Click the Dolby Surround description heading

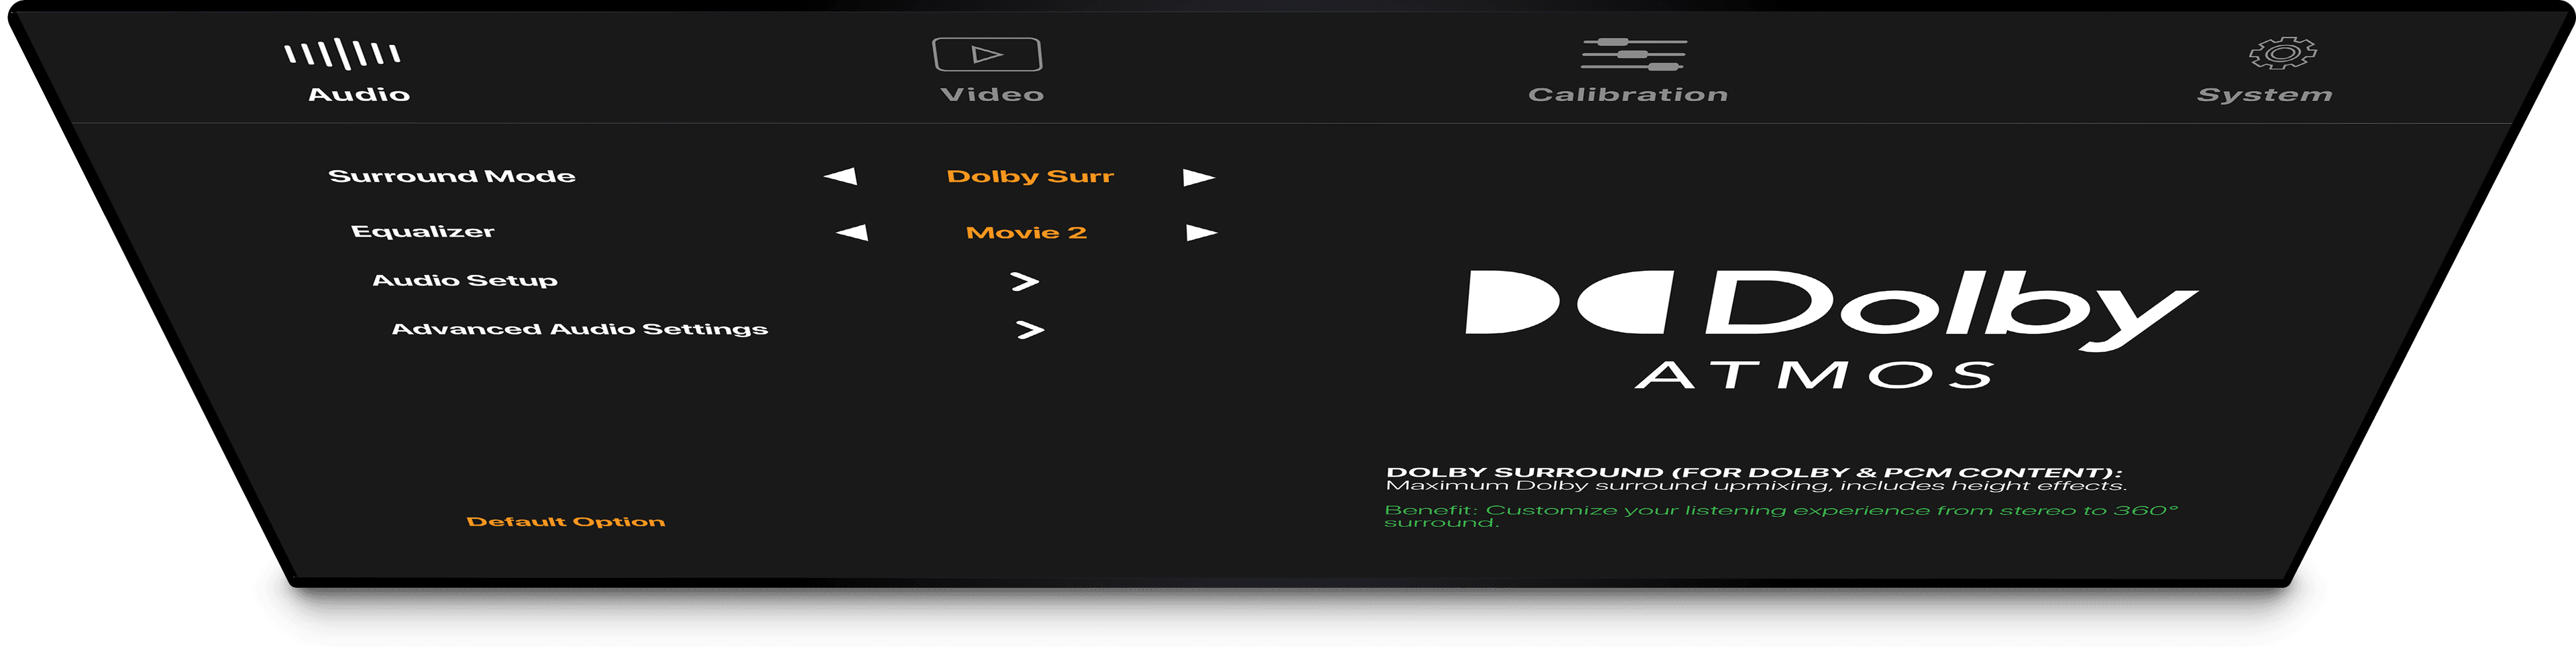1754,472
